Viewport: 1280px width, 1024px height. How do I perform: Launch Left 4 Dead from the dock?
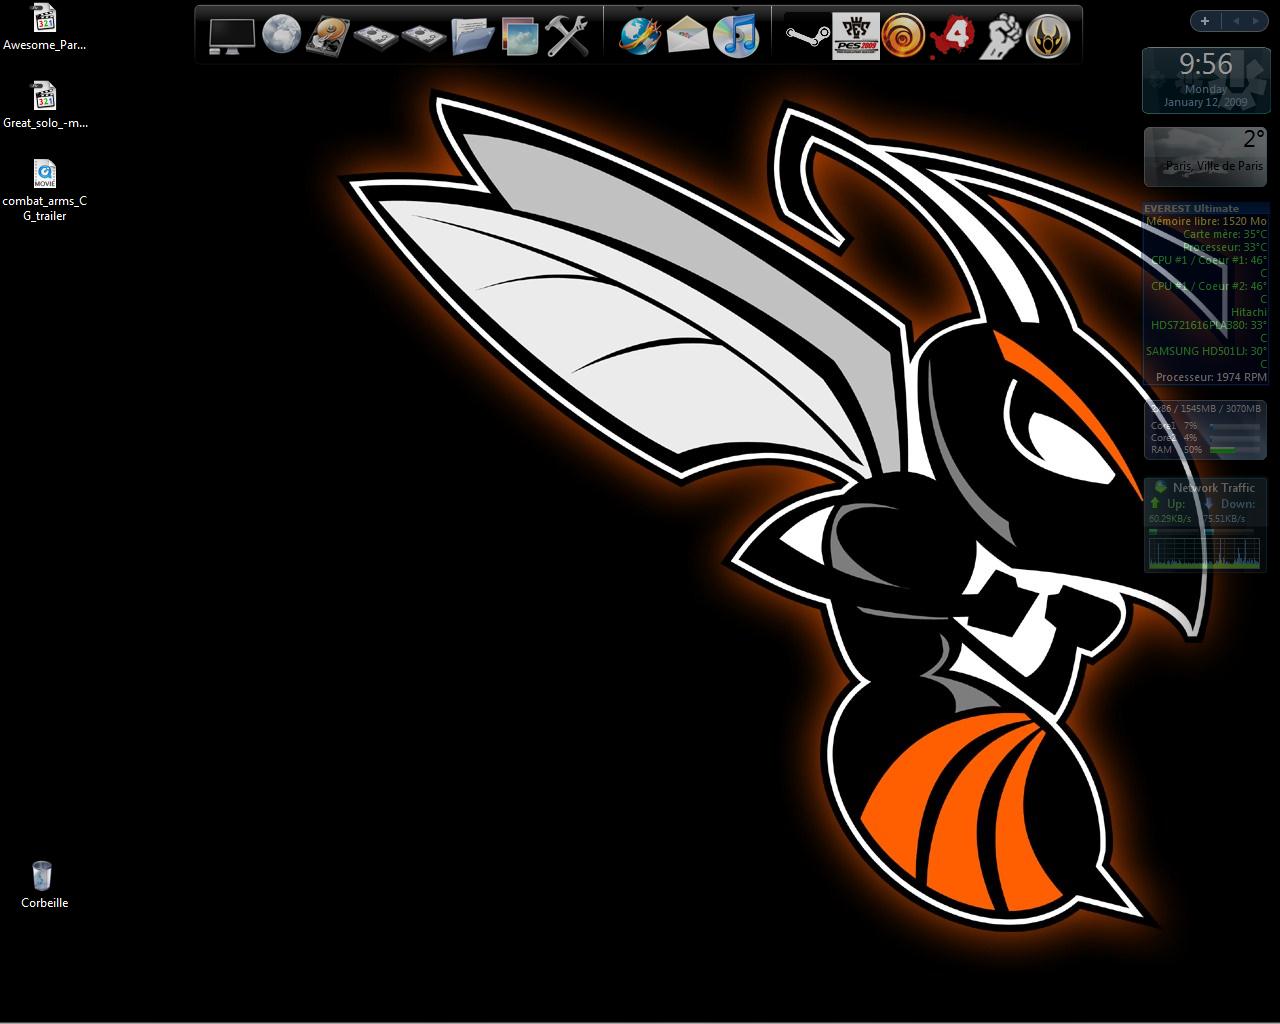coord(952,36)
